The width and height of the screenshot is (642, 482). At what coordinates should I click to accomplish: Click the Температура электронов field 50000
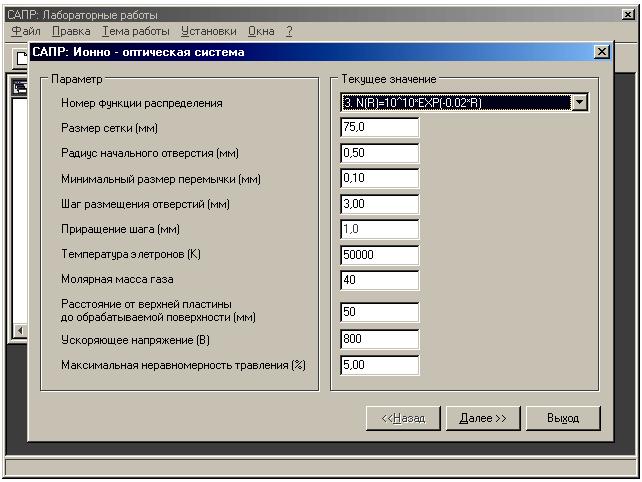click(x=380, y=255)
